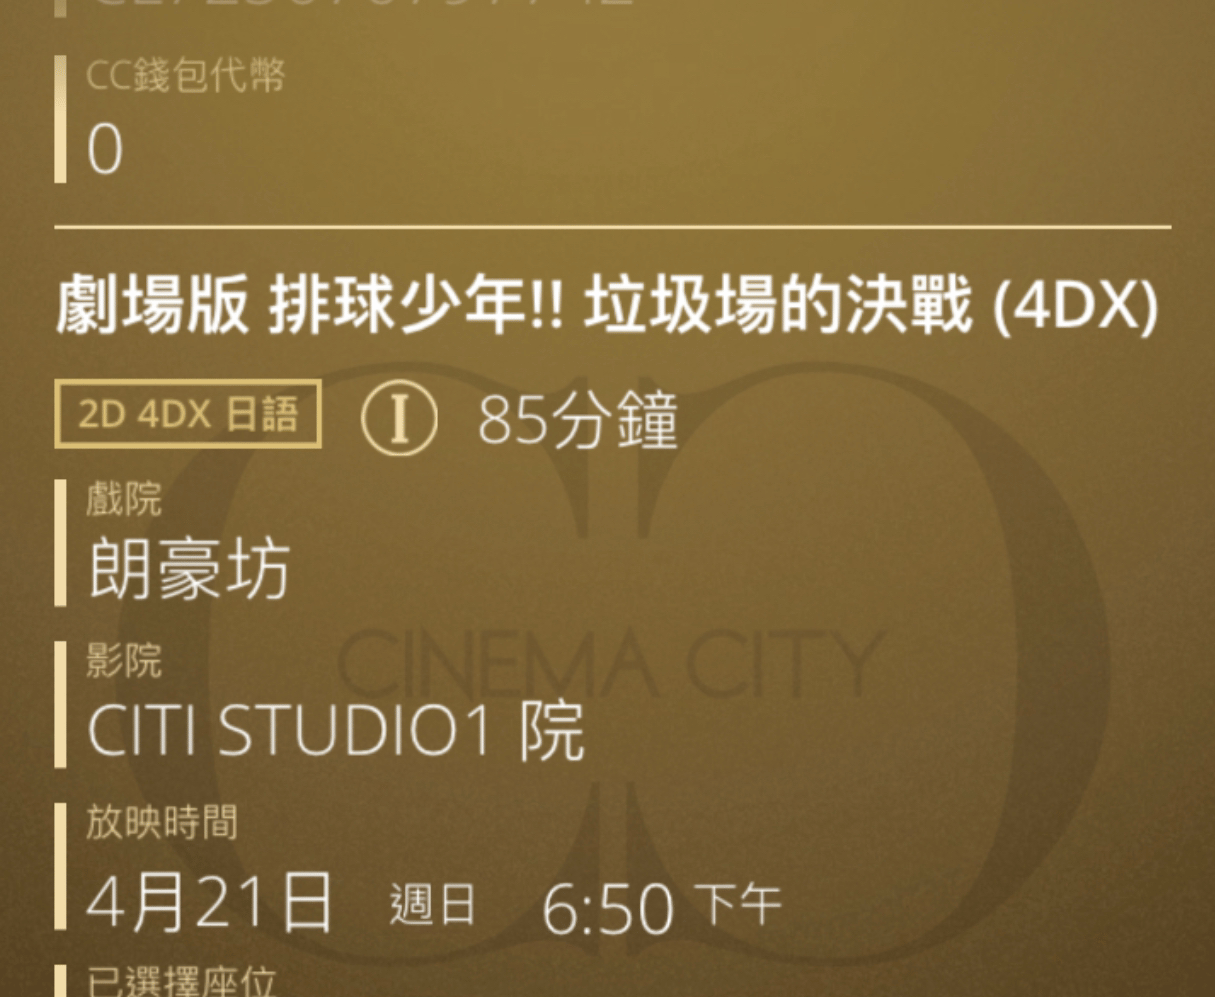The height and width of the screenshot is (997, 1215).
Task: Select the 戲院 field label
Action: point(123,498)
